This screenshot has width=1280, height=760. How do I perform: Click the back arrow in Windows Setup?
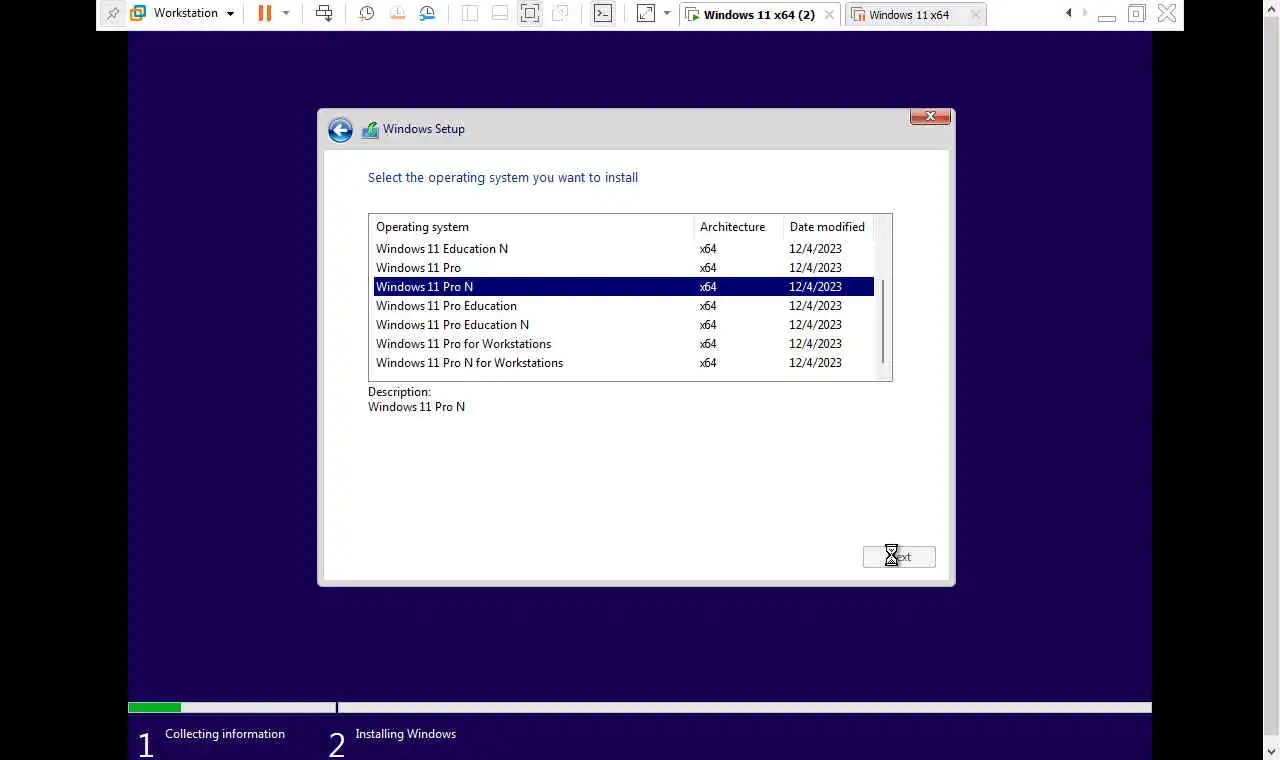(x=340, y=130)
